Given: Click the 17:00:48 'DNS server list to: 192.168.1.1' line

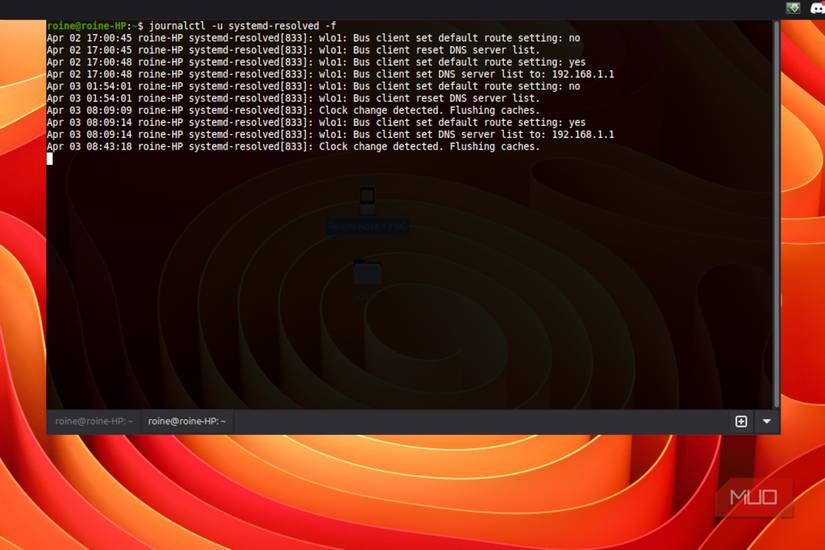Looking at the screenshot, I should 330,74.
